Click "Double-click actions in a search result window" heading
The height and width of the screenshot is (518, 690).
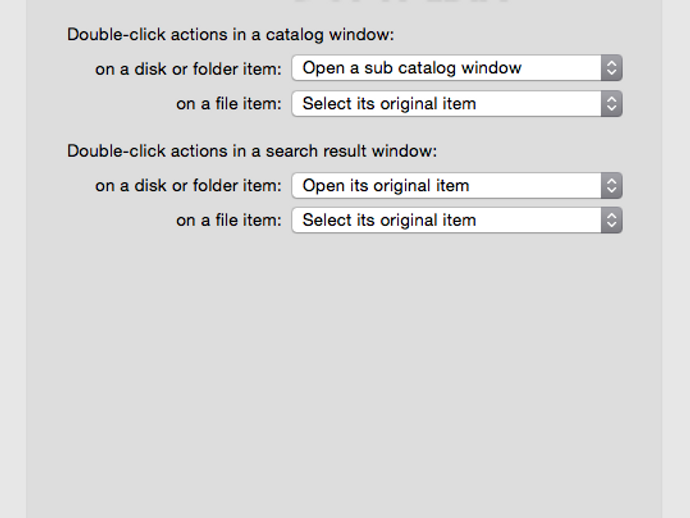252,151
